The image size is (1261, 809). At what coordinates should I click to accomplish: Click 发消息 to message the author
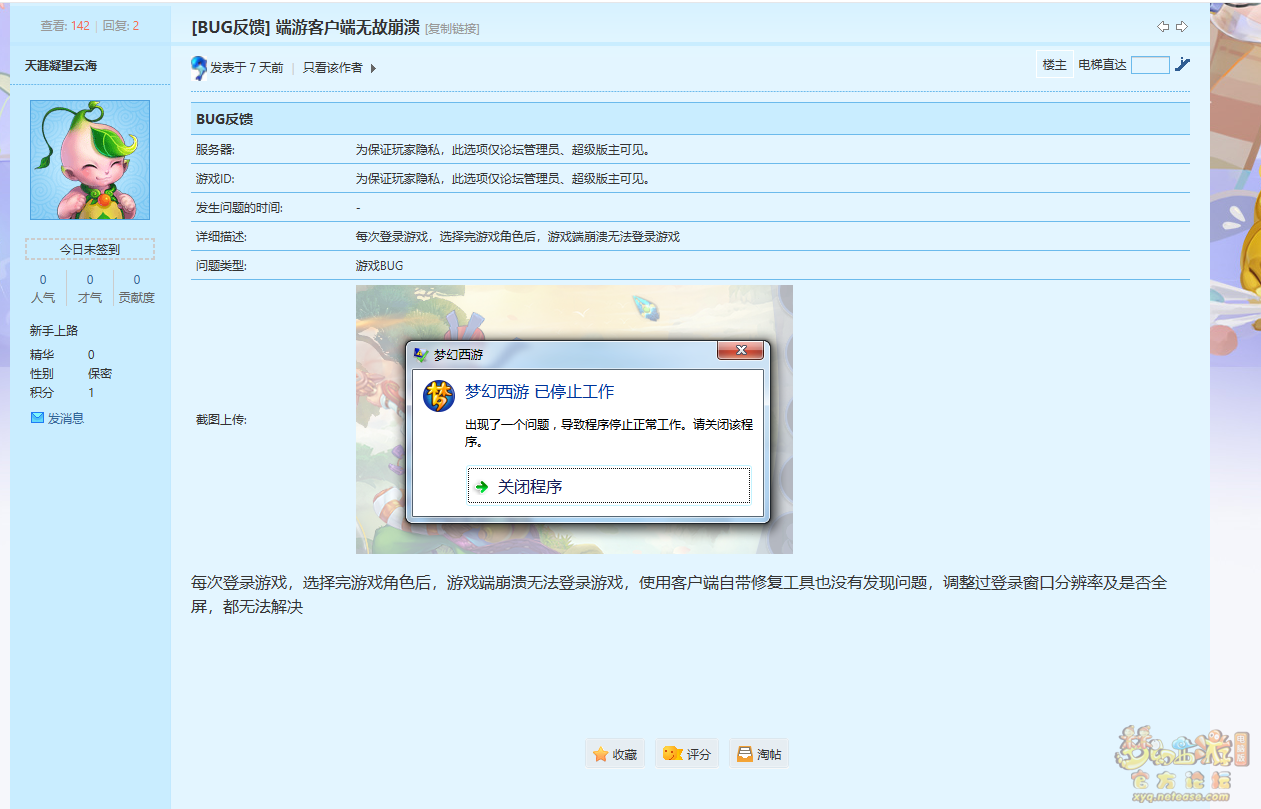click(66, 418)
